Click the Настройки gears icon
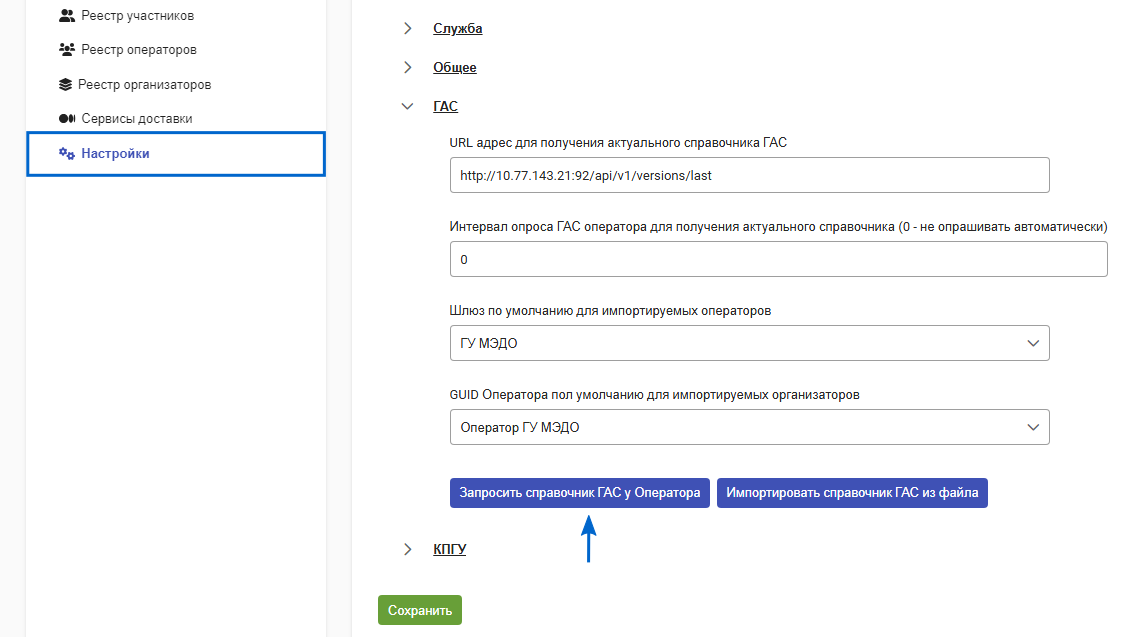Viewport: 1126px width, 637px height. point(67,153)
